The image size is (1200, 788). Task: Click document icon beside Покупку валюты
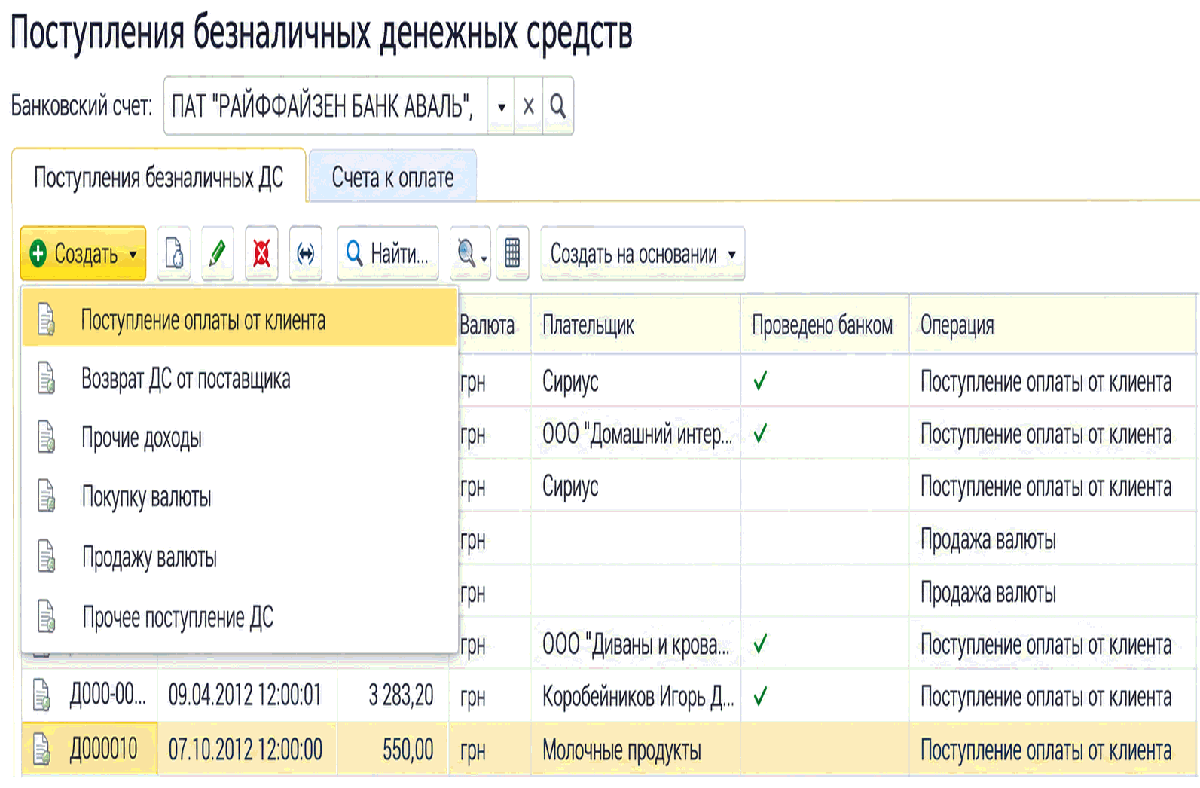45,497
